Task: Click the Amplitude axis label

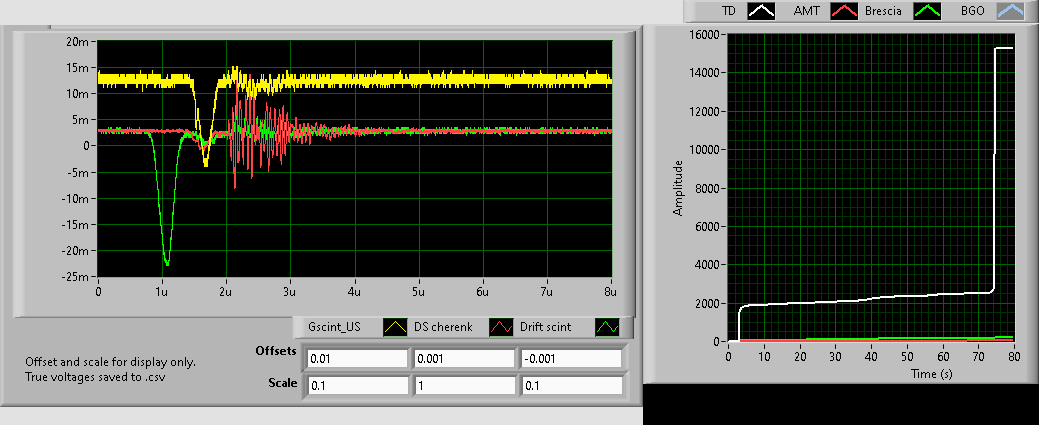Action: 679,187
